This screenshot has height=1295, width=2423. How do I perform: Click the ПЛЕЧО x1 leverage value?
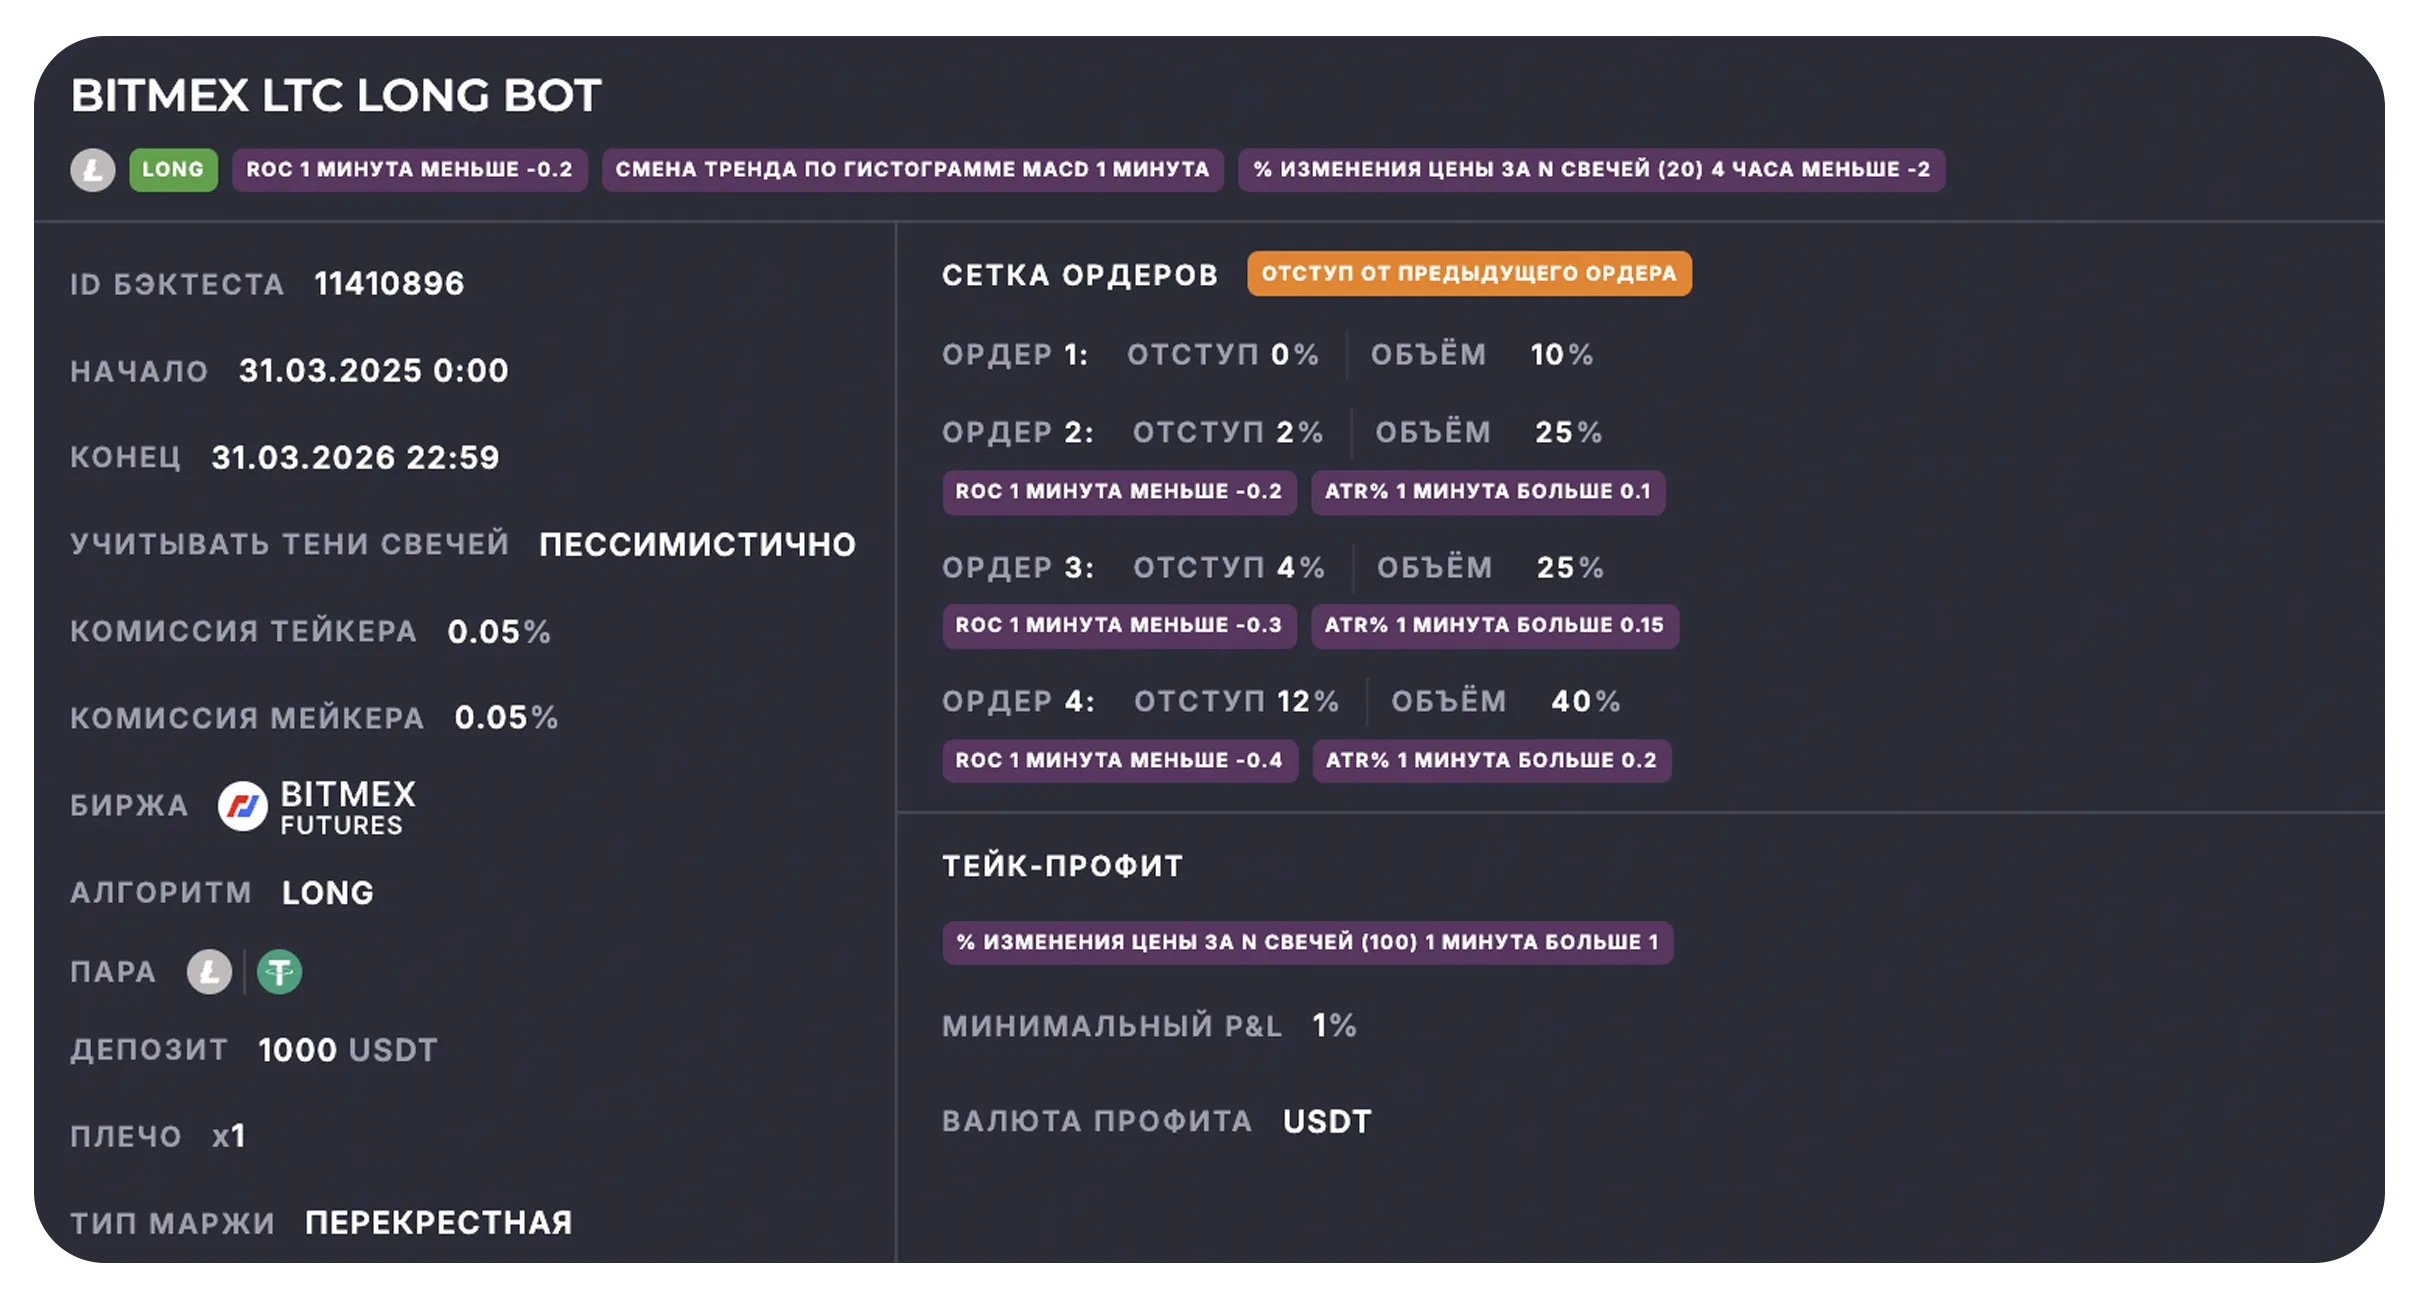coord(229,1135)
